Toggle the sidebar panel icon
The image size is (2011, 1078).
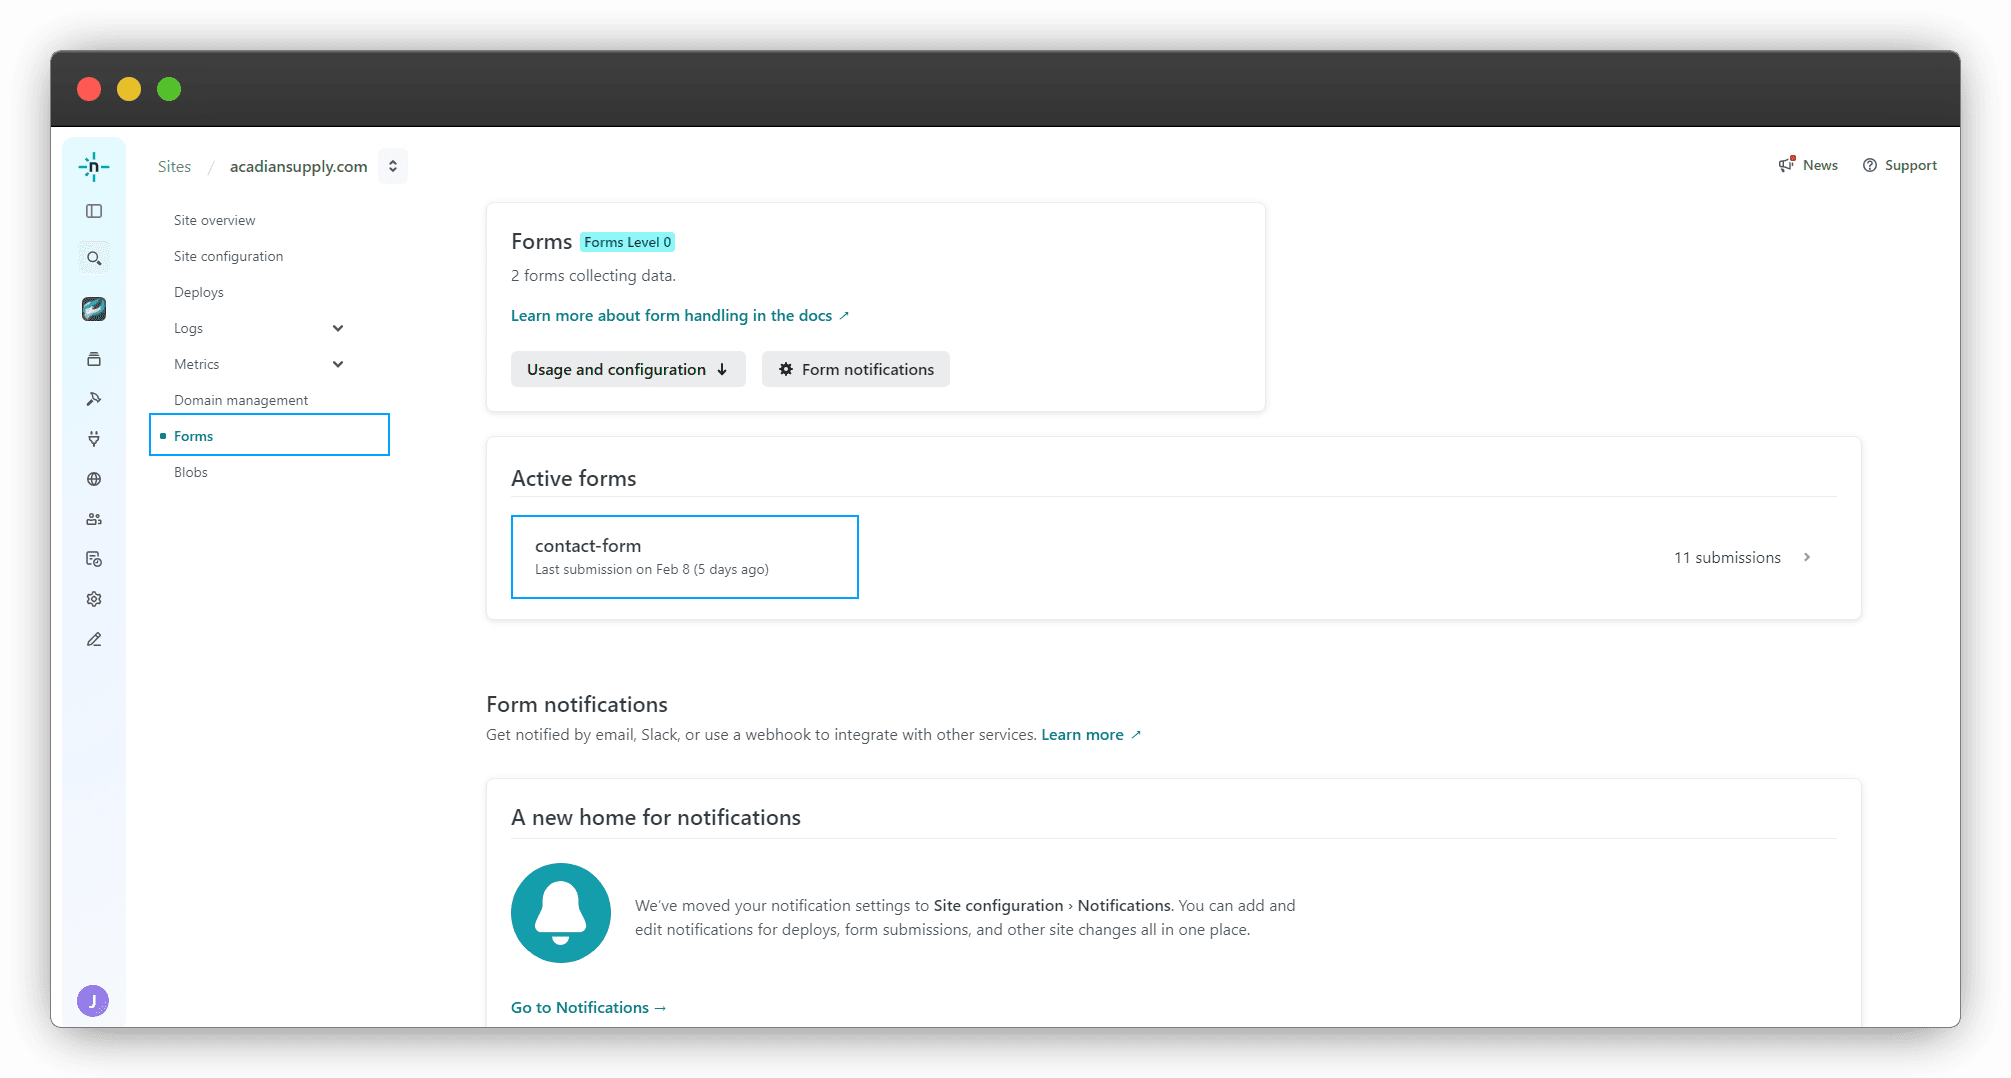coord(94,211)
